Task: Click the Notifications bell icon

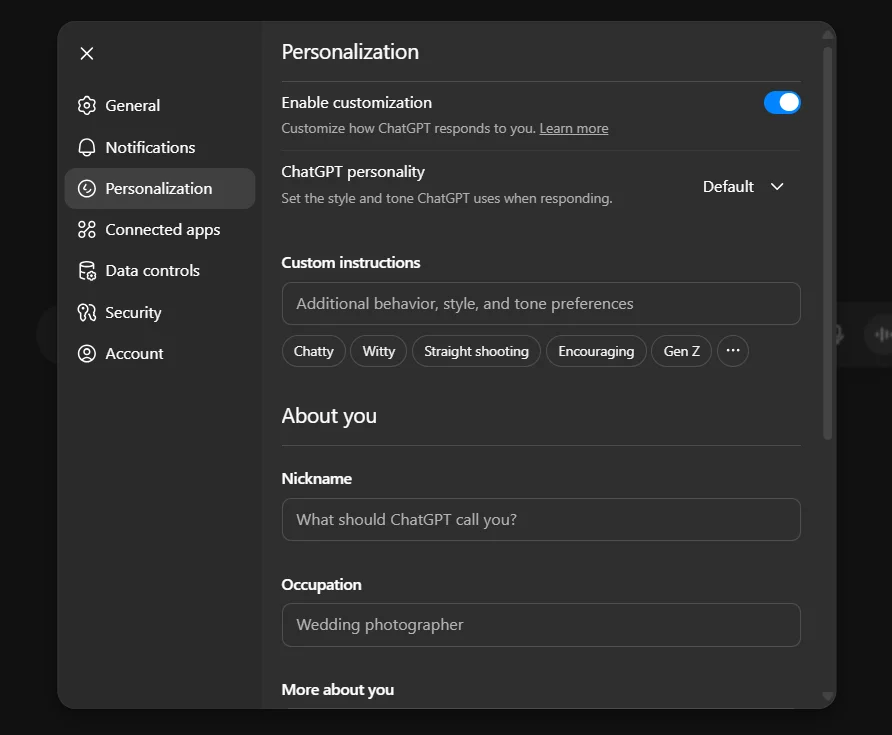Action: click(86, 147)
